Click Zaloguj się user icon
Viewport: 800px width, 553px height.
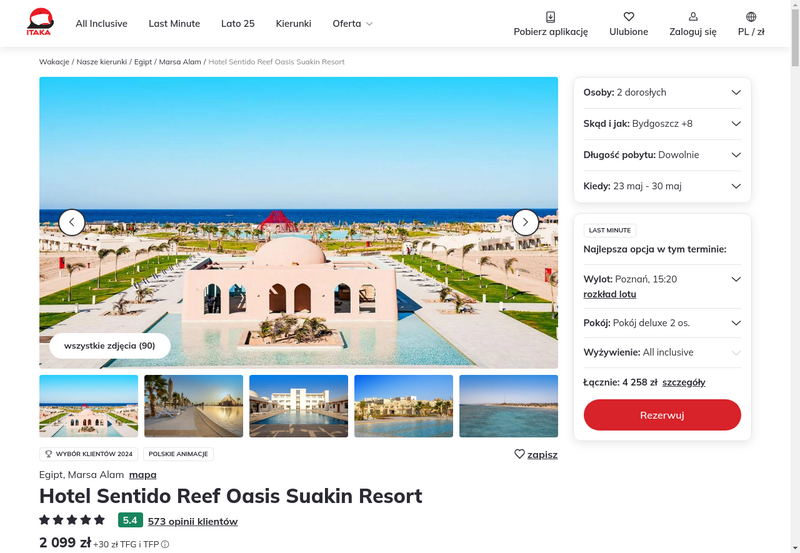(x=693, y=17)
